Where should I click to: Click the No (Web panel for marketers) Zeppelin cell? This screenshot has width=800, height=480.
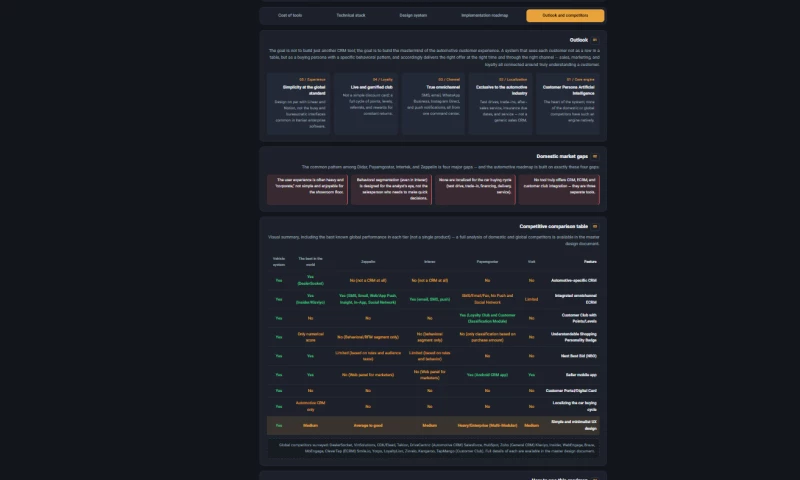(x=368, y=375)
